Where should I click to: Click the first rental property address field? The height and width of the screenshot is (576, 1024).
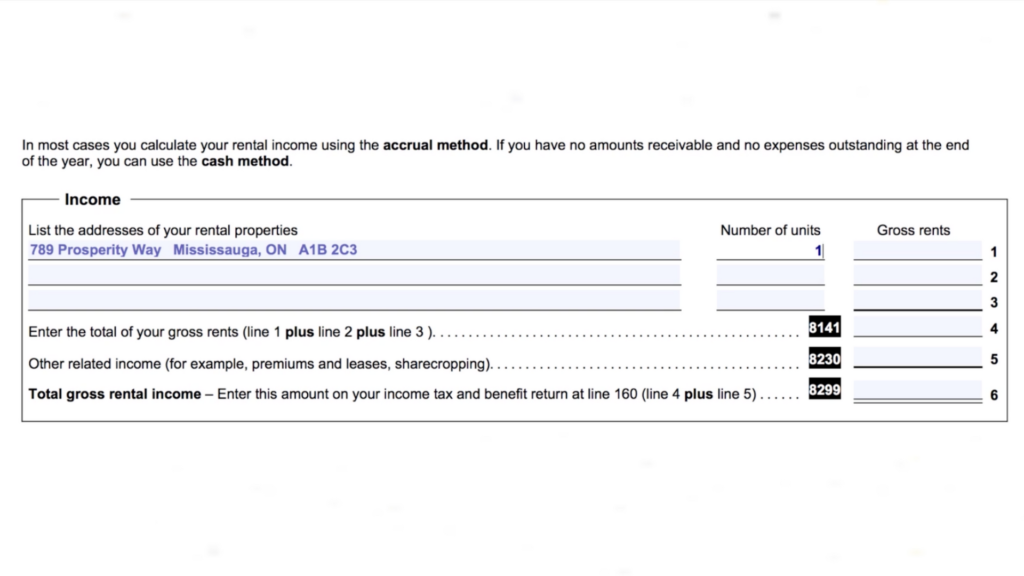(x=354, y=250)
